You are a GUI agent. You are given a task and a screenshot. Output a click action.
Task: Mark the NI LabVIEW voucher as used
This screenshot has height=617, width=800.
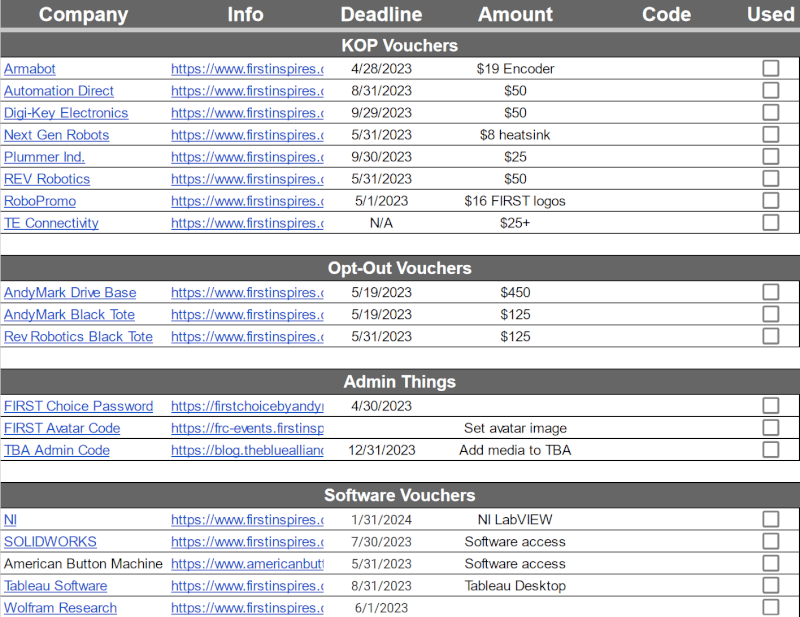[770, 519]
